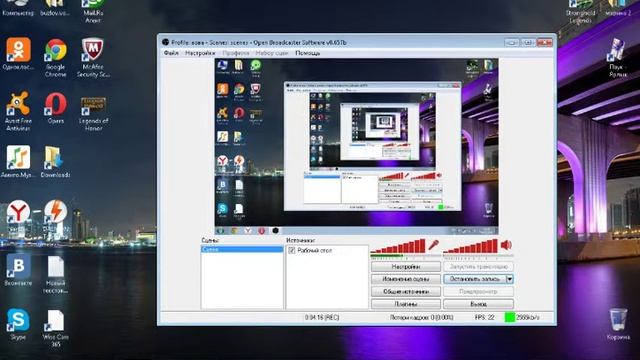
Task: Launch Google Chrome from the desktop
Action: point(56,58)
